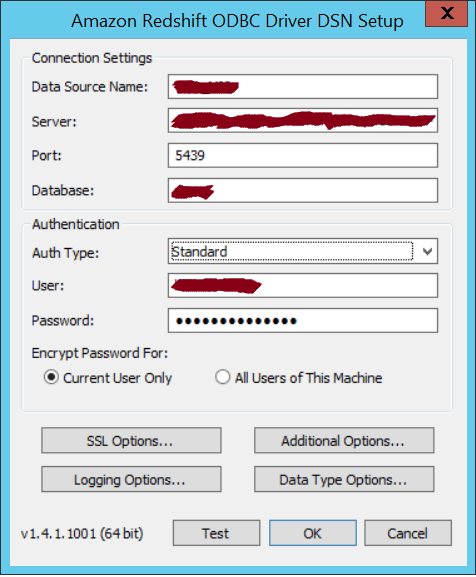Close the dialog with the X button
The image size is (476, 577).
click(447, 14)
